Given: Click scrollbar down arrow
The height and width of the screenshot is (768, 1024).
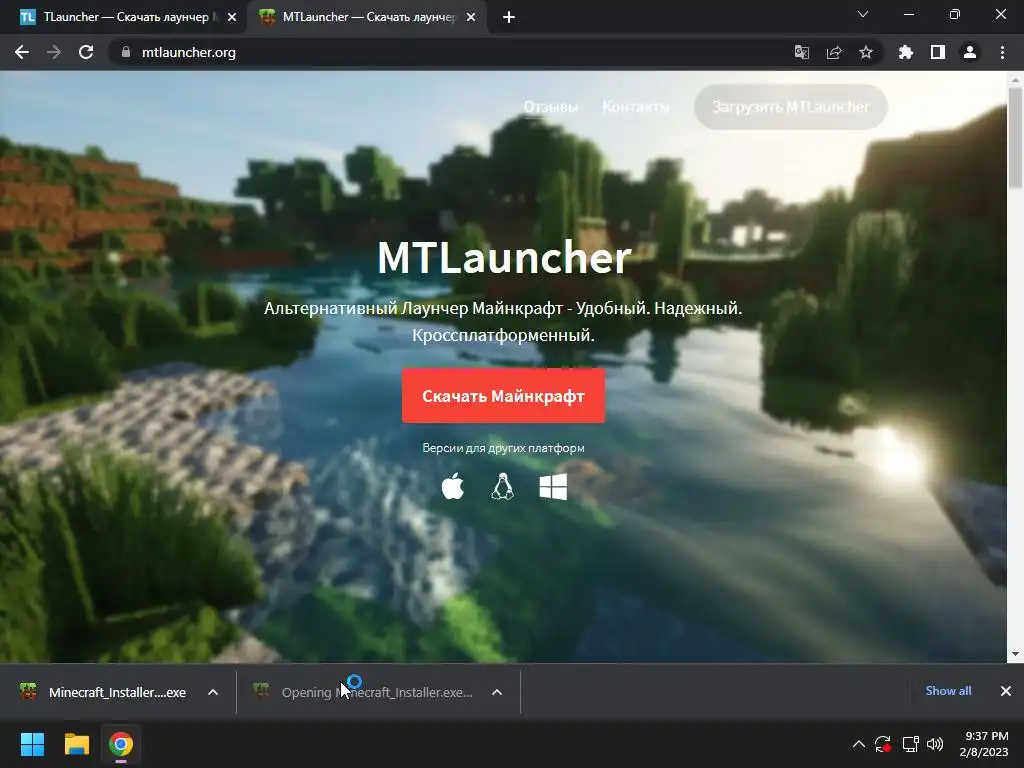Looking at the screenshot, I should click(1015, 654).
